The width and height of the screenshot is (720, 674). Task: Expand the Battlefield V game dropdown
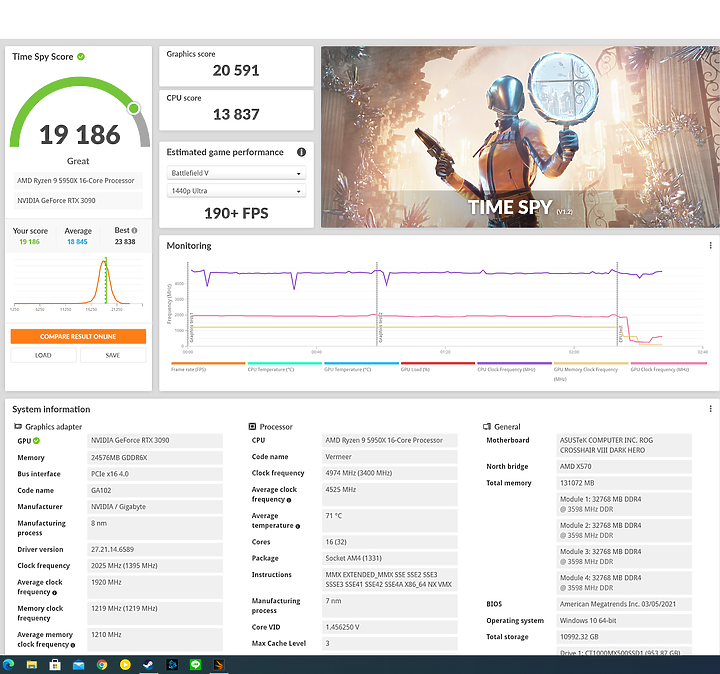236,173
